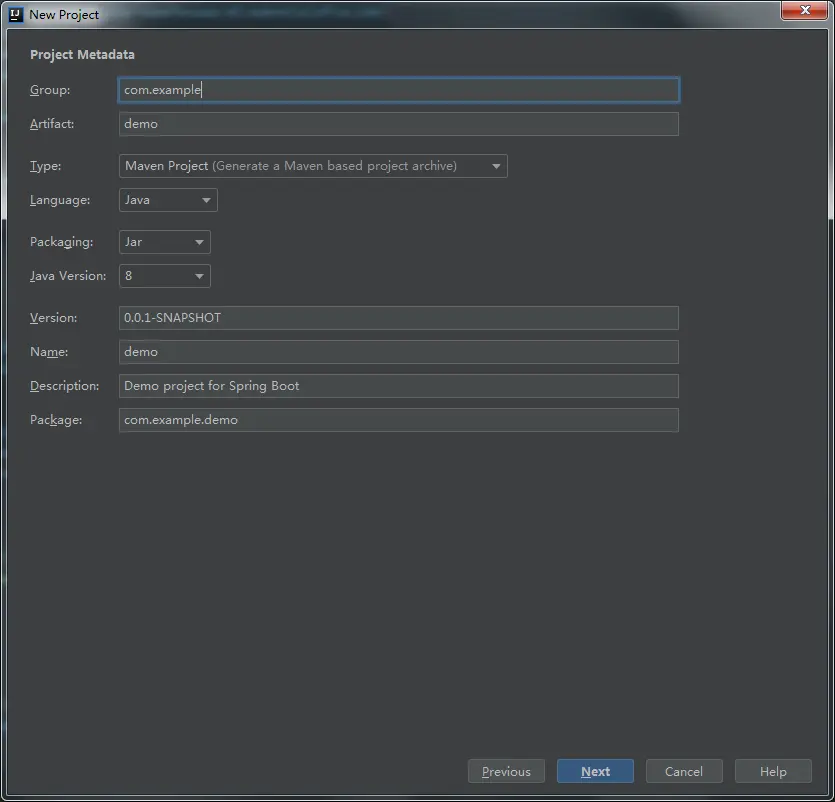Click the Project Metadata heading
The width and height of the screenshot is (835, 802).
[82, 54]
